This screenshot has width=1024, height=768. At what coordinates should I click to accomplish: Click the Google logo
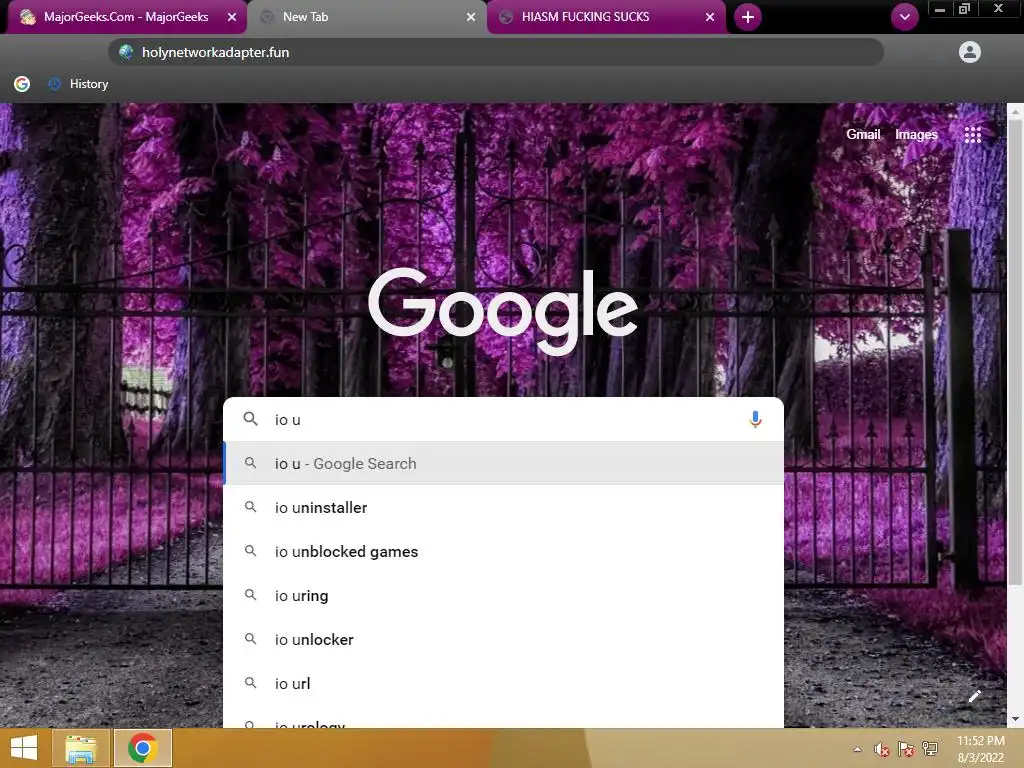(503, 312)
